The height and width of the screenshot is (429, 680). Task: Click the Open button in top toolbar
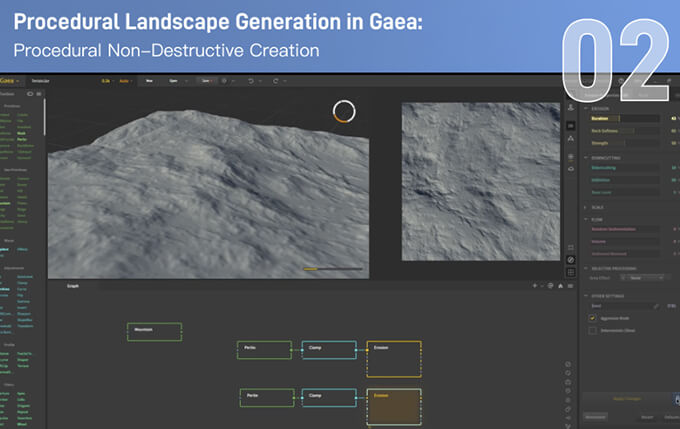coord(173,81)
